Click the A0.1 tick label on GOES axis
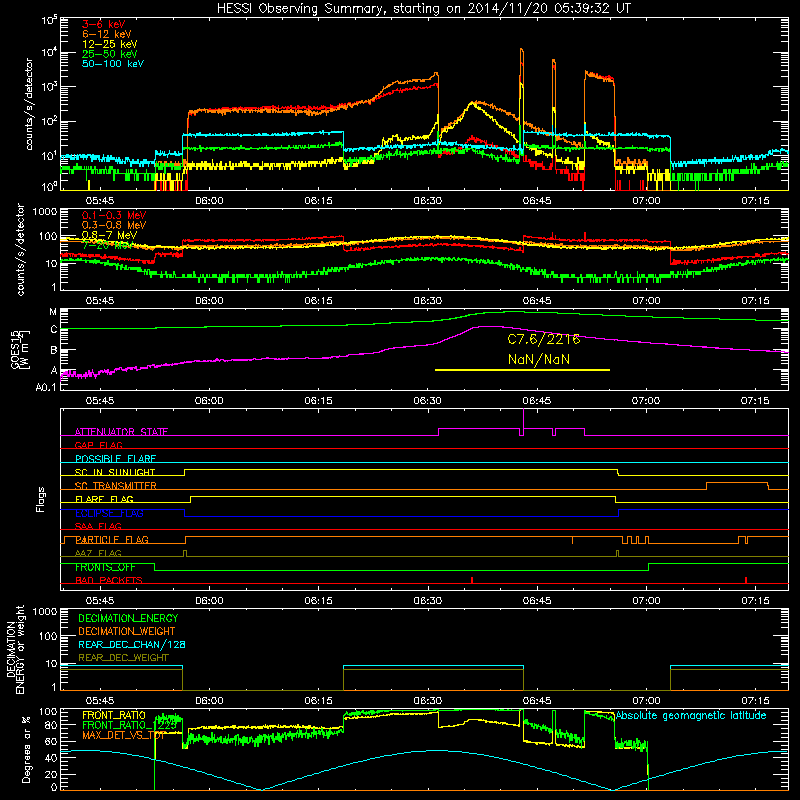The width and height of the screenshot is (800, 800). 46,387
